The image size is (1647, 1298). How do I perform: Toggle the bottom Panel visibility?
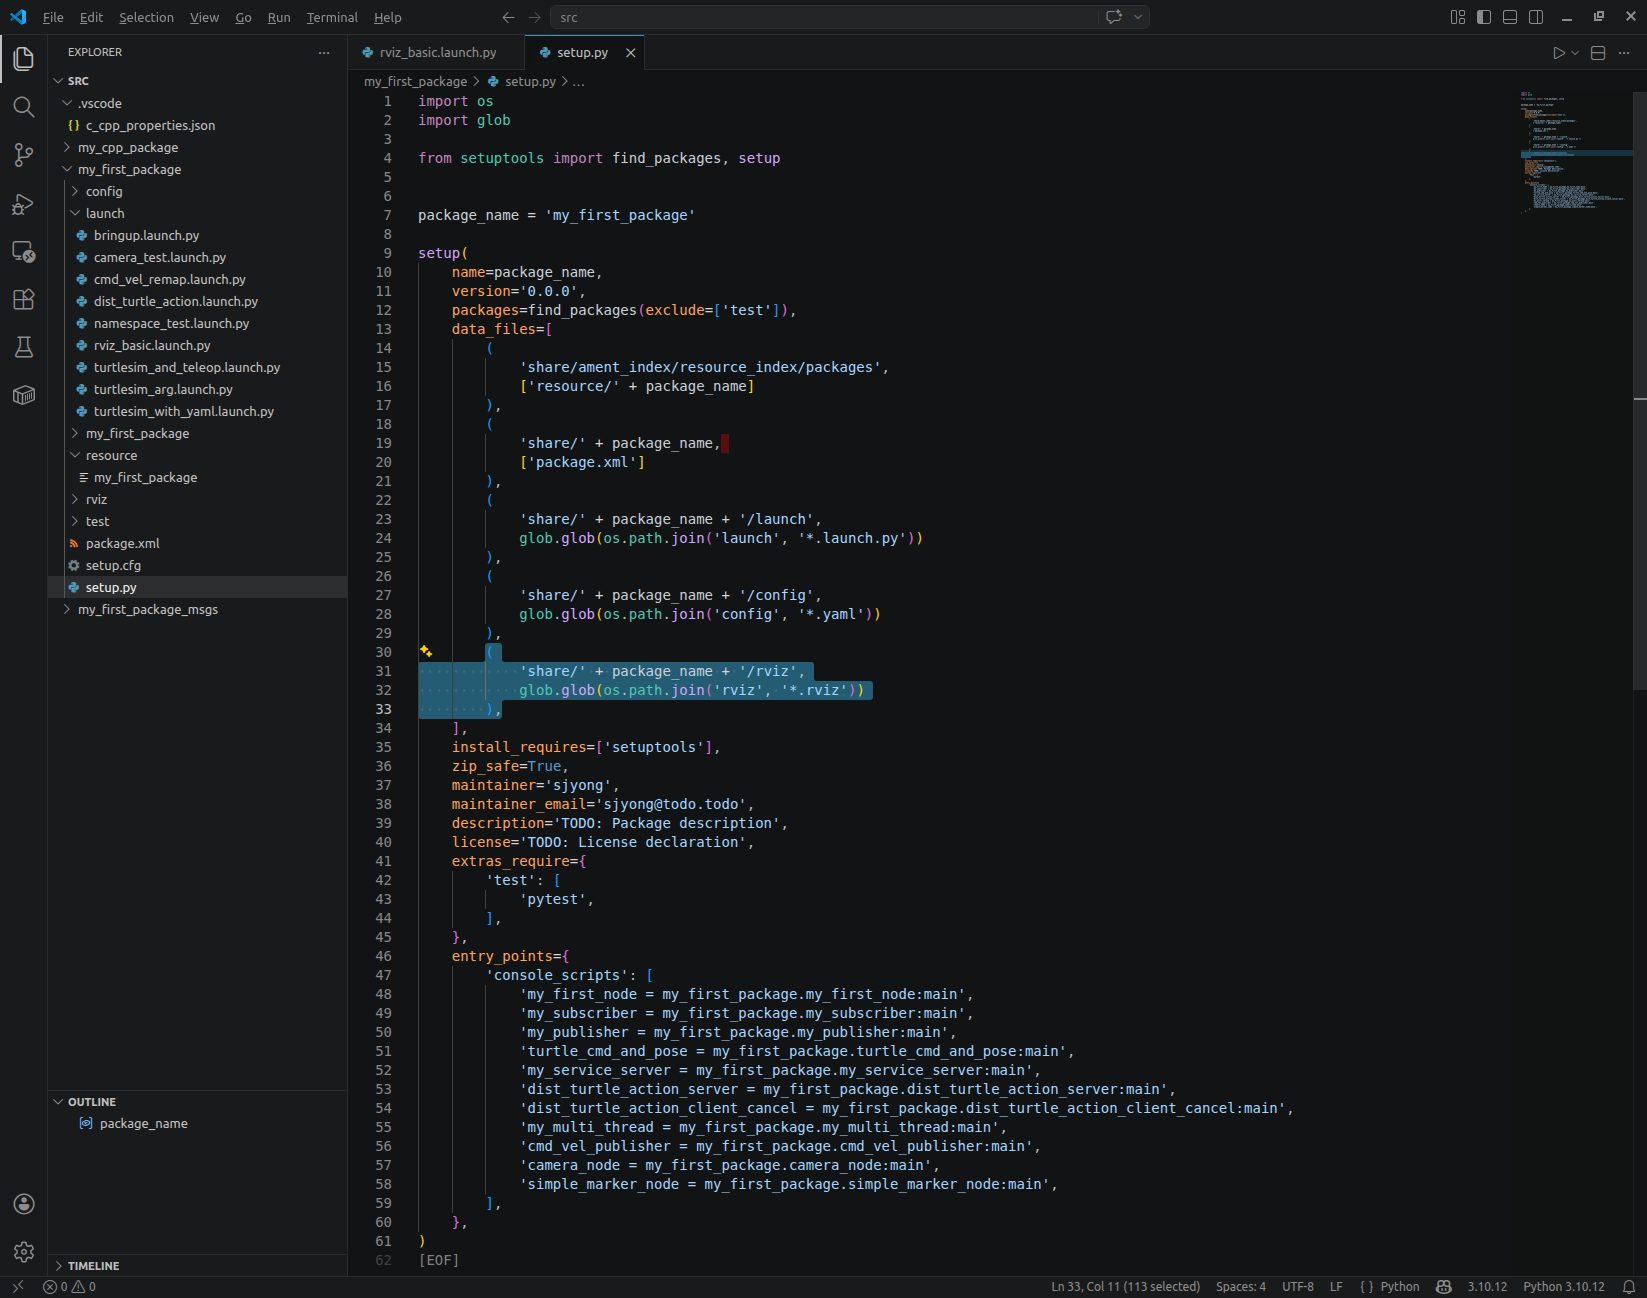(x=1510, y=17)
